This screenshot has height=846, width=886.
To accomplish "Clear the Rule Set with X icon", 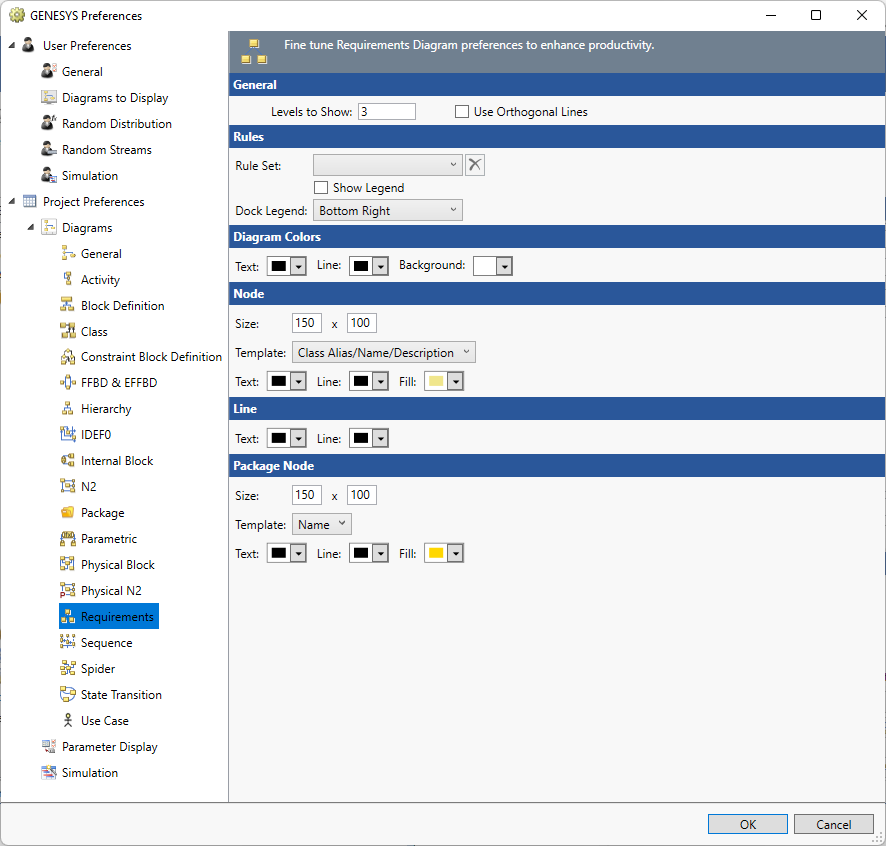I will [x=475, y=165].
